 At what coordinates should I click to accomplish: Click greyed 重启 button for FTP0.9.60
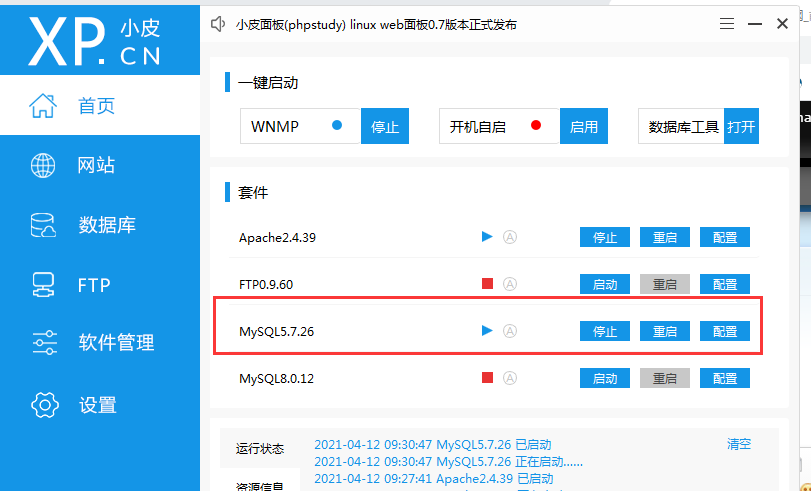pyautogui.click(x=665, y=284)
